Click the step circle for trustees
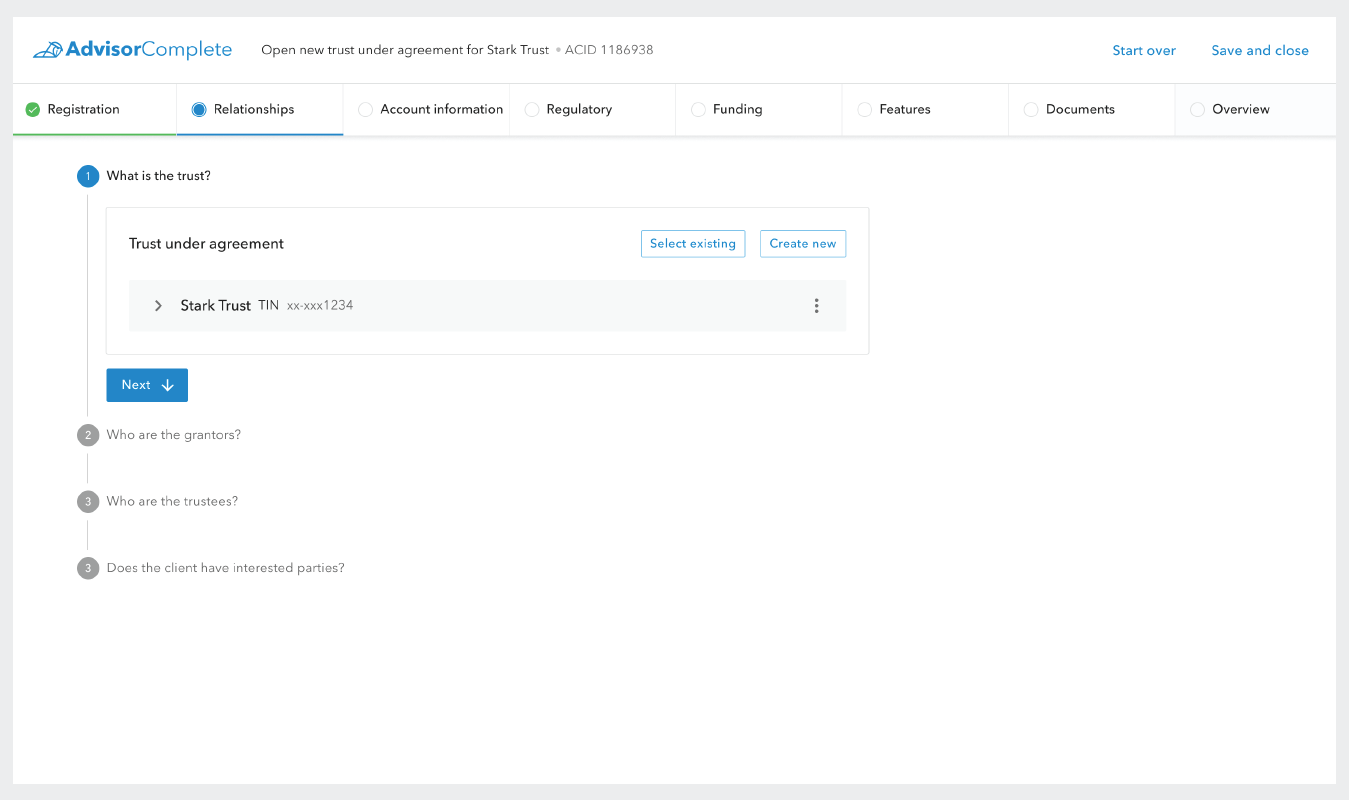 pos(88,501)
